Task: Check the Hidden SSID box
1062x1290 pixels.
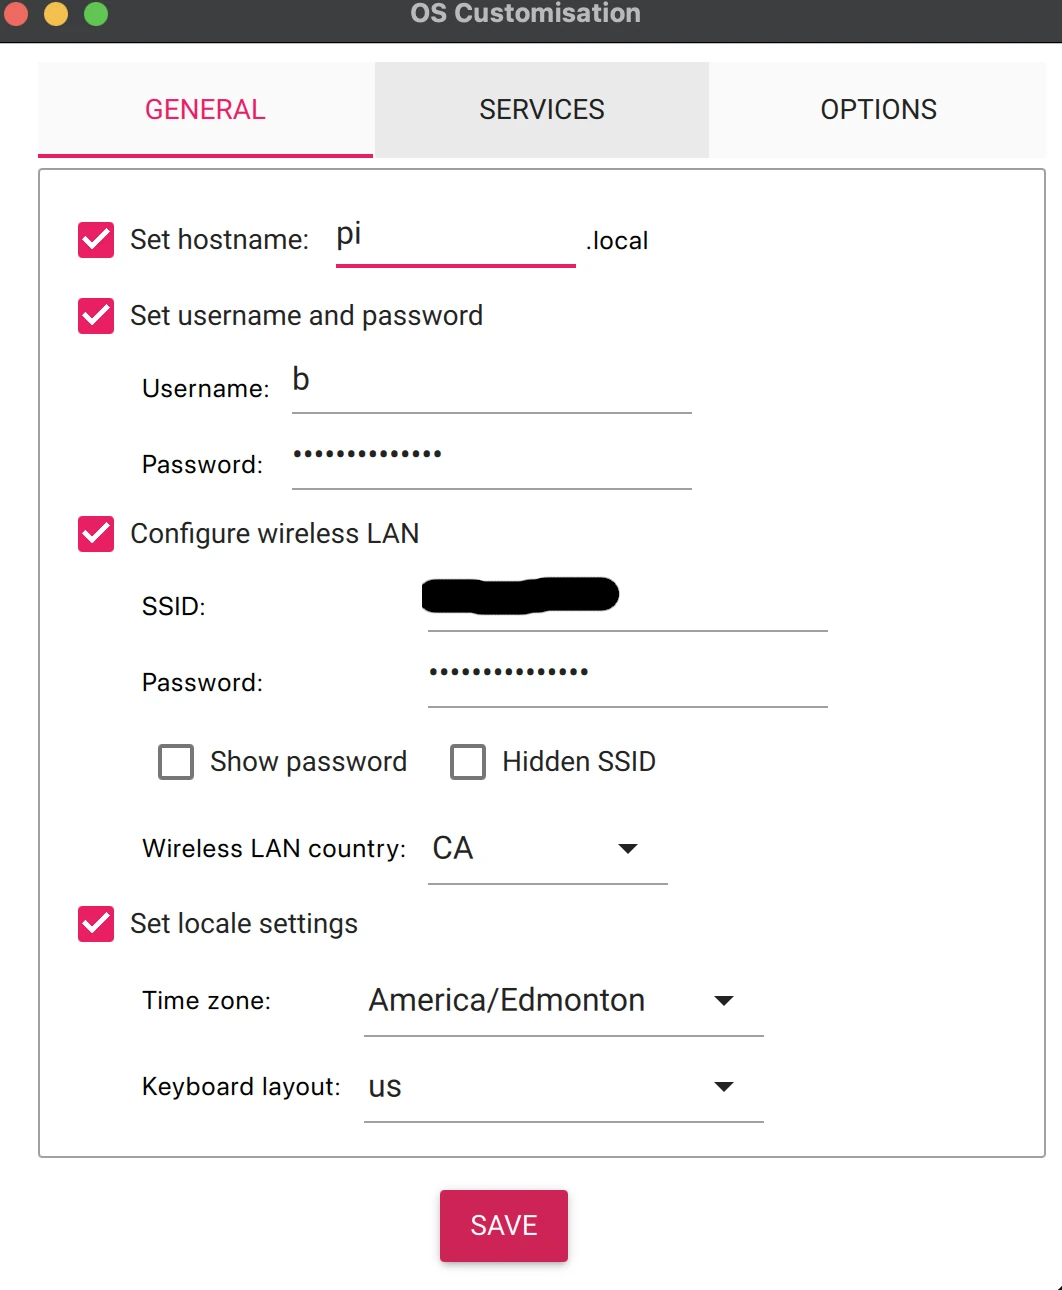Action: point(468,762)
